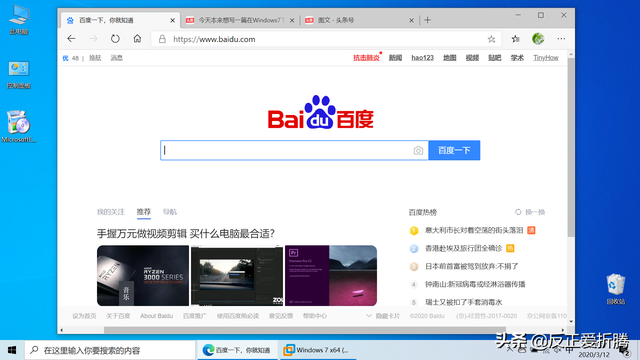Open hot item 香港赴埃及旅行团全确诊
Viewport: 640px width, 360px height.
(463, 248)
